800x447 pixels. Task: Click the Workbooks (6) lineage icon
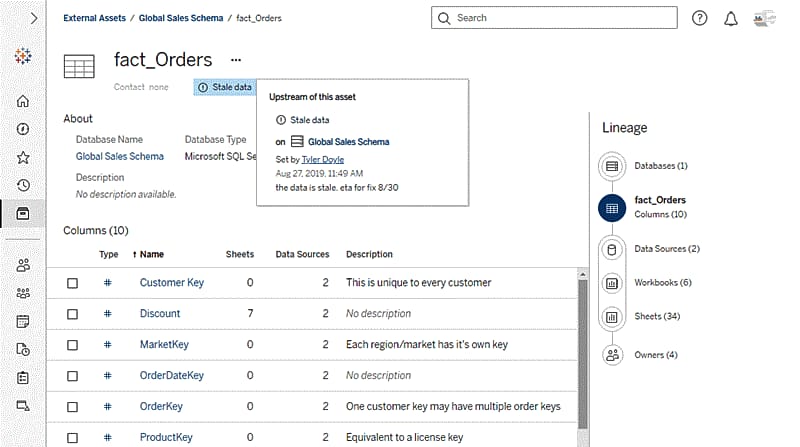pos(611,283)
